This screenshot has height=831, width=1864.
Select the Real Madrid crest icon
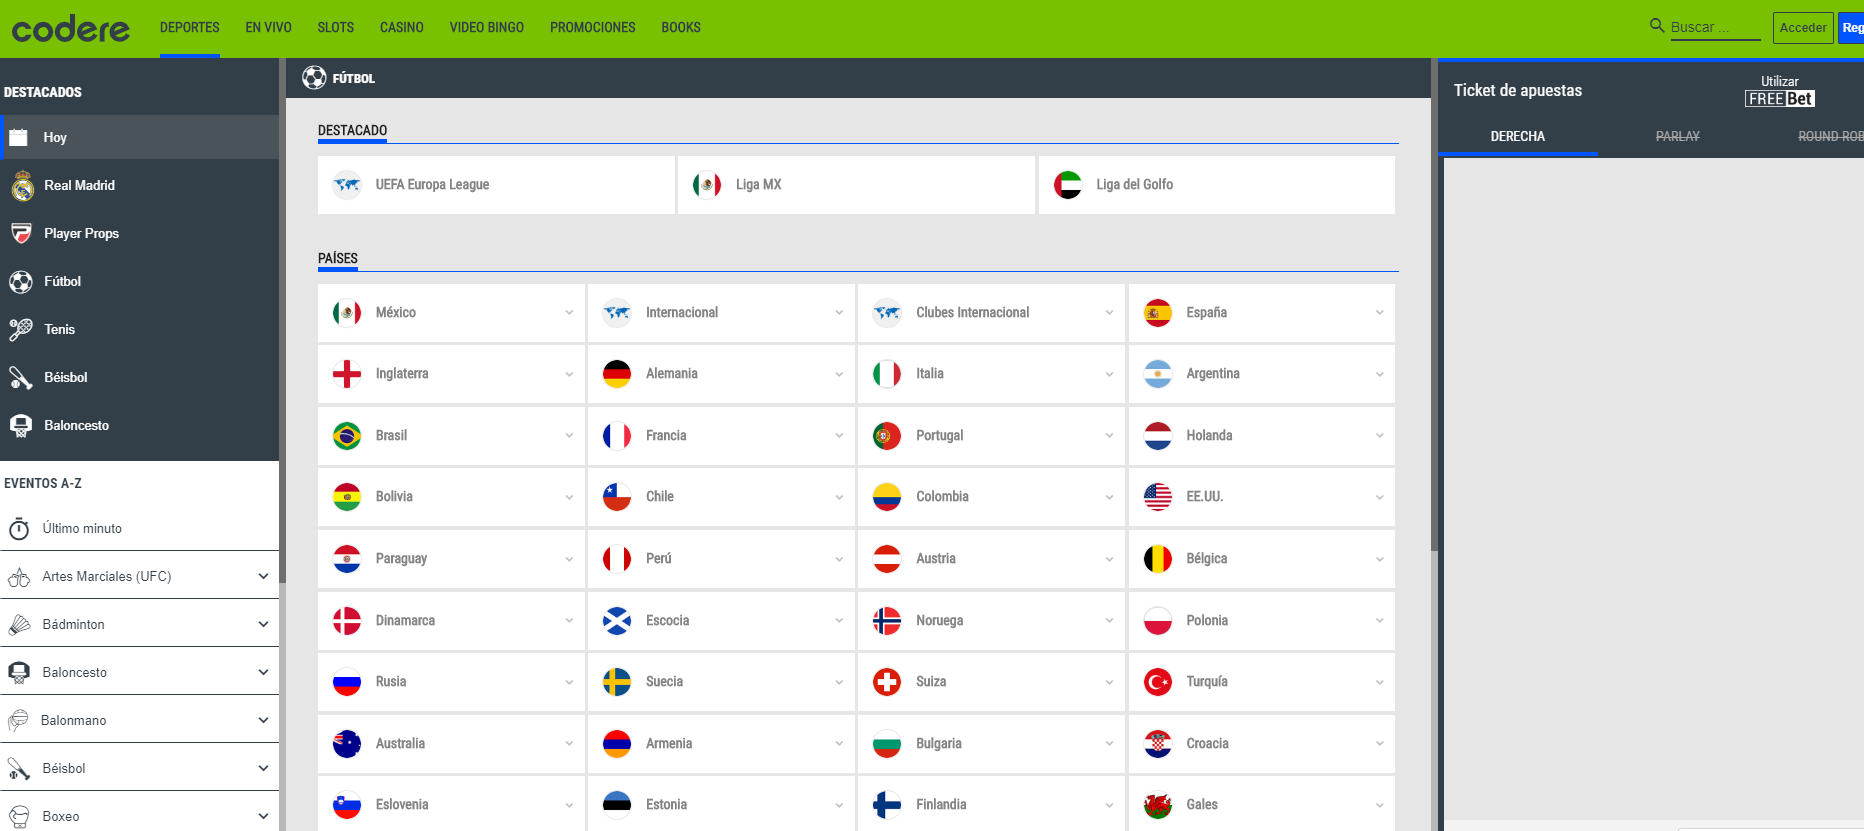click(x=22, y=185)
